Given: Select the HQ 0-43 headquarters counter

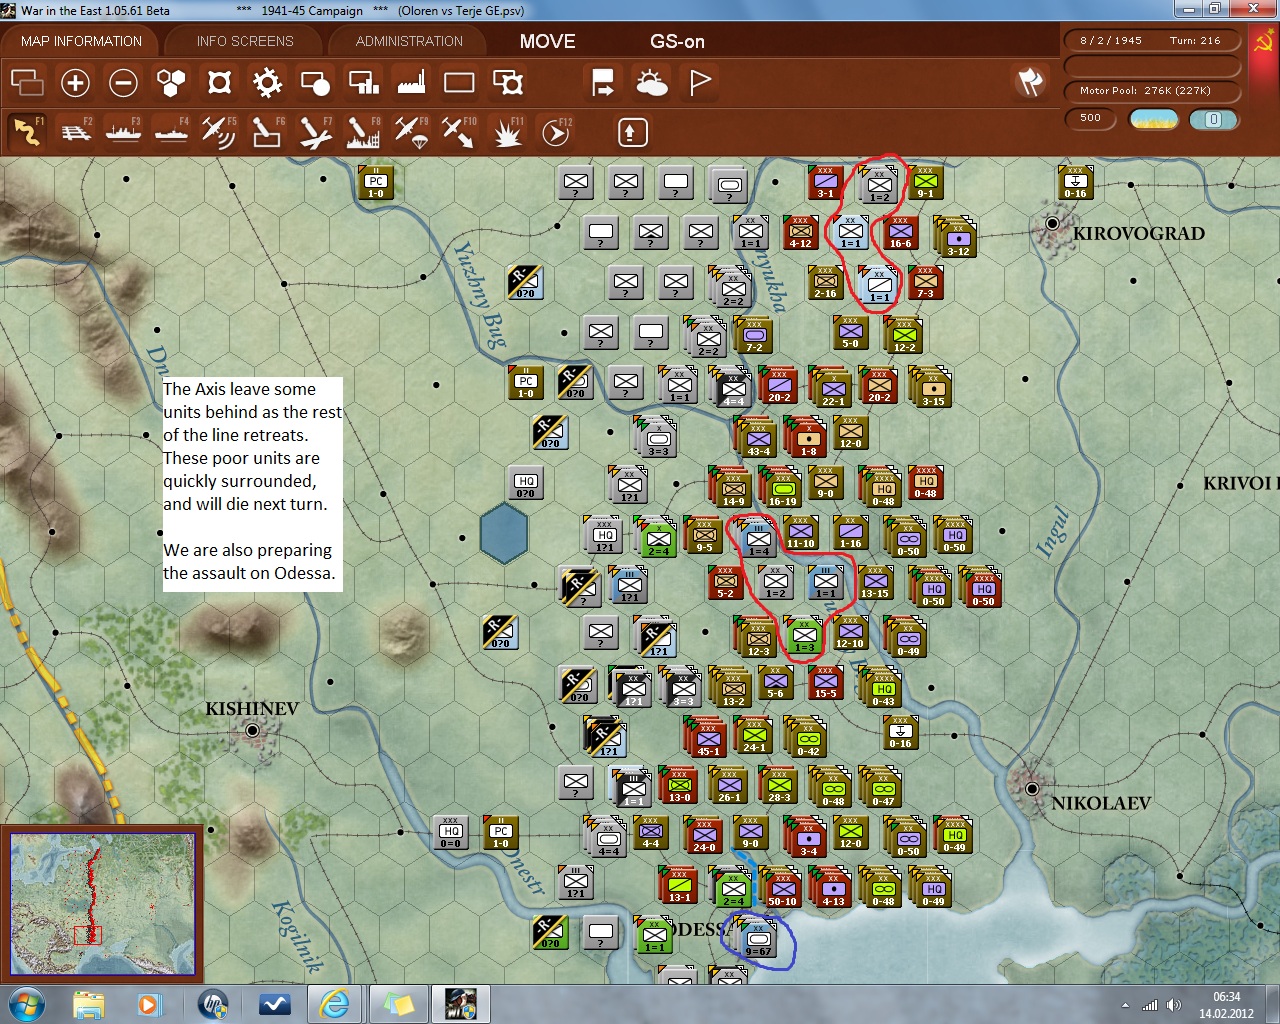Looking at the screenshot, I should click(x=883, y=688).
